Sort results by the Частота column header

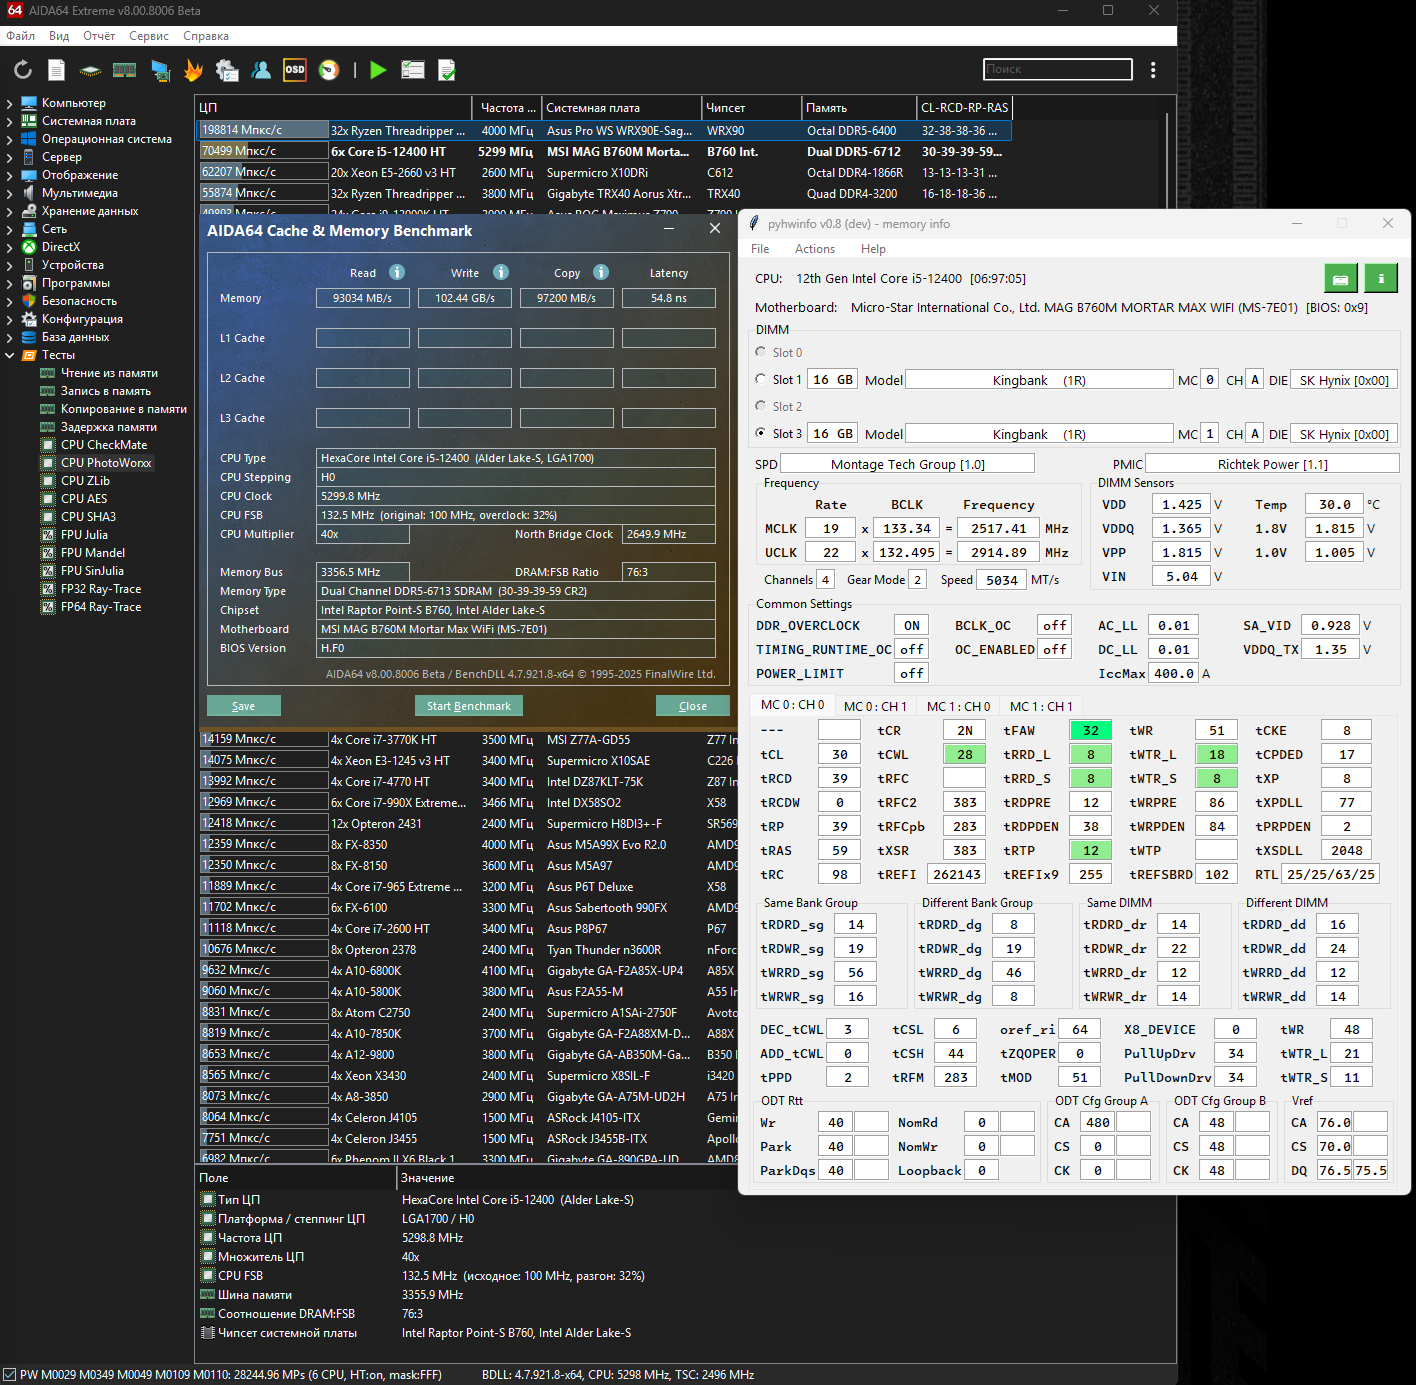tap(507, 108)
